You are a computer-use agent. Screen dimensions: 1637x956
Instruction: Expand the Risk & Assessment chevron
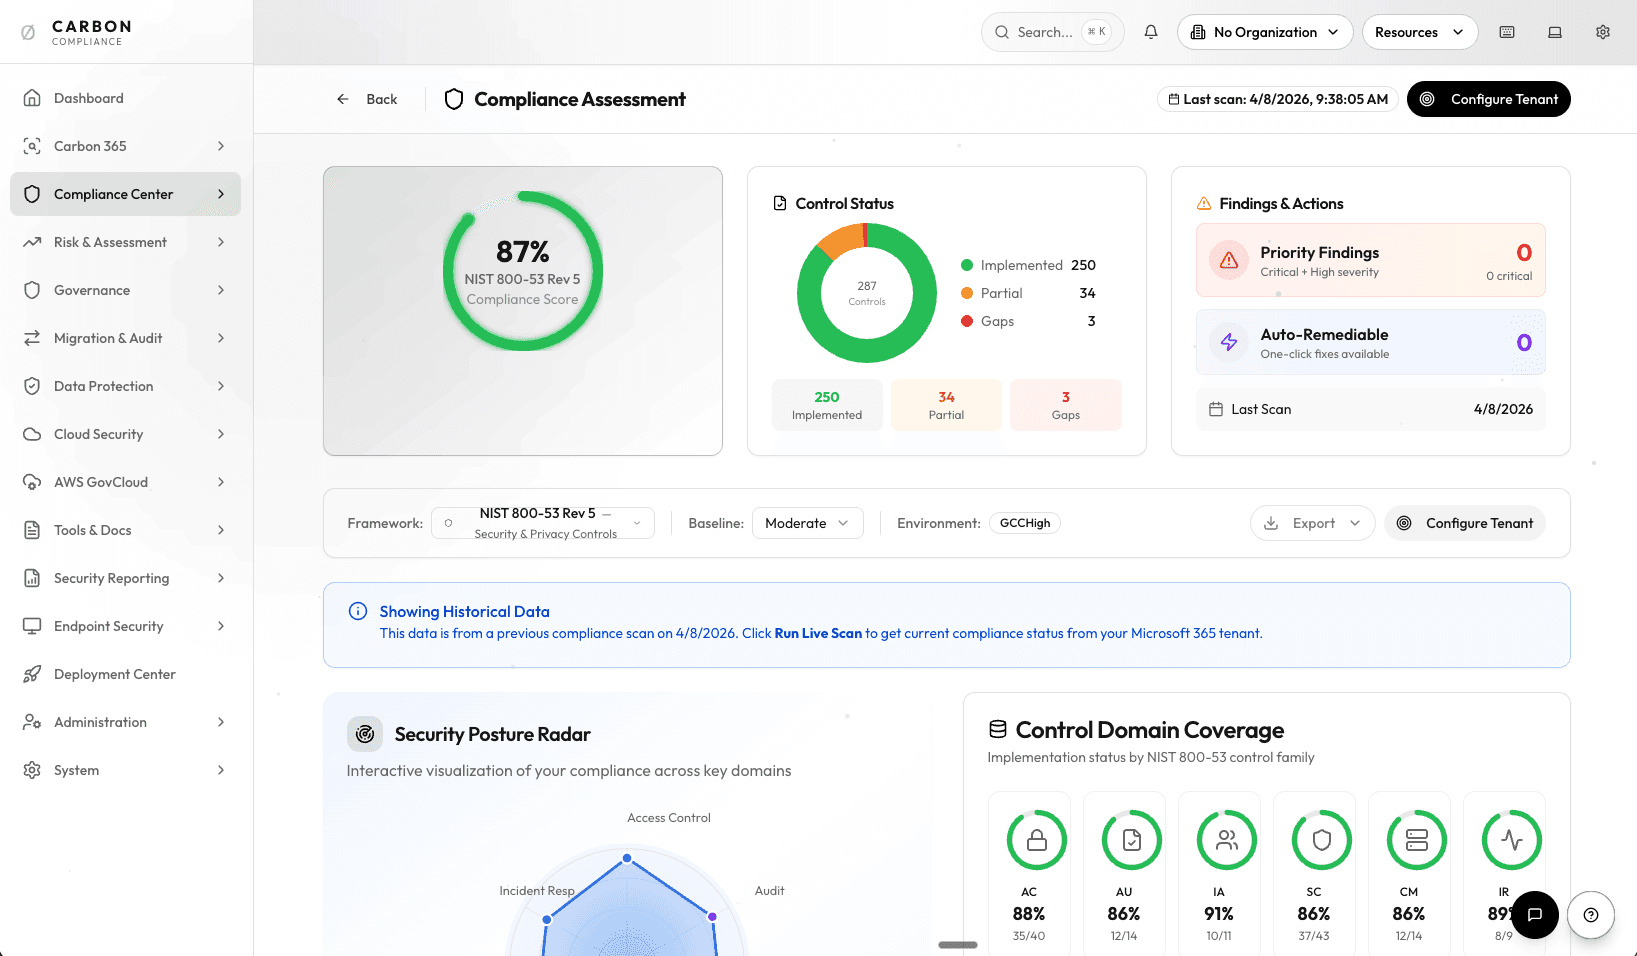pos(221,242)
